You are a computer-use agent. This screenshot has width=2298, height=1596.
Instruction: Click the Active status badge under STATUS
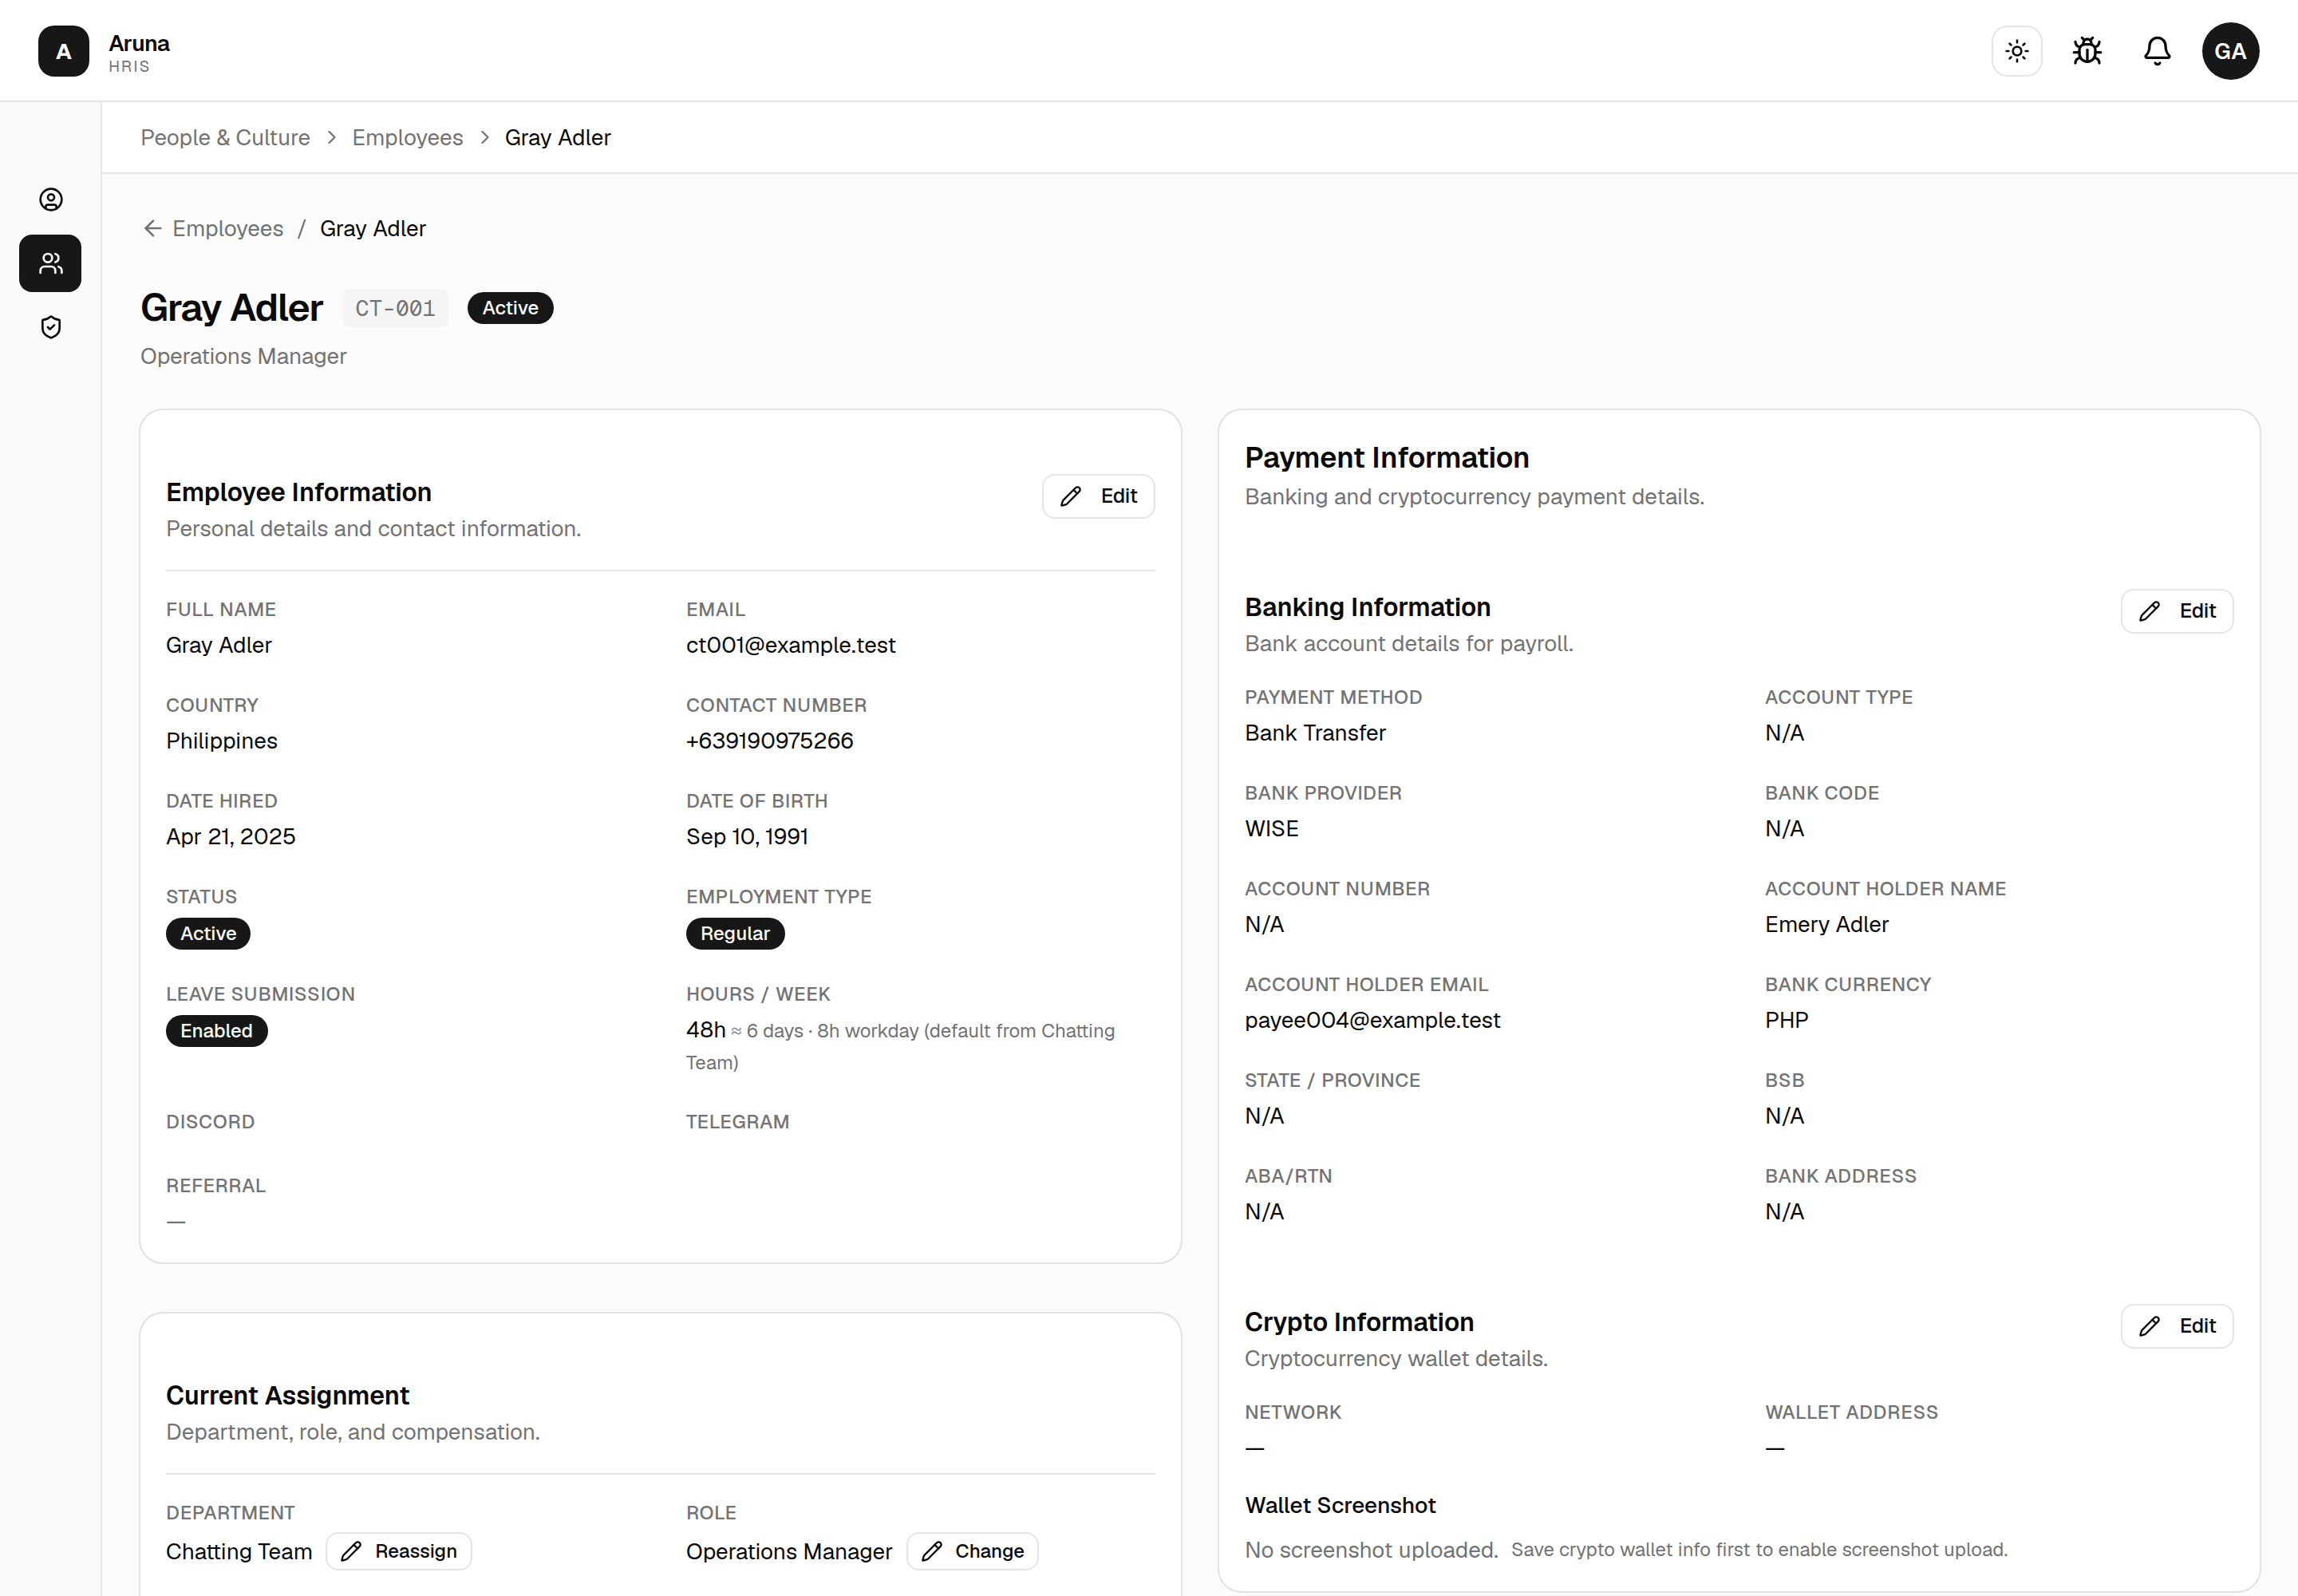click(208, 933)
